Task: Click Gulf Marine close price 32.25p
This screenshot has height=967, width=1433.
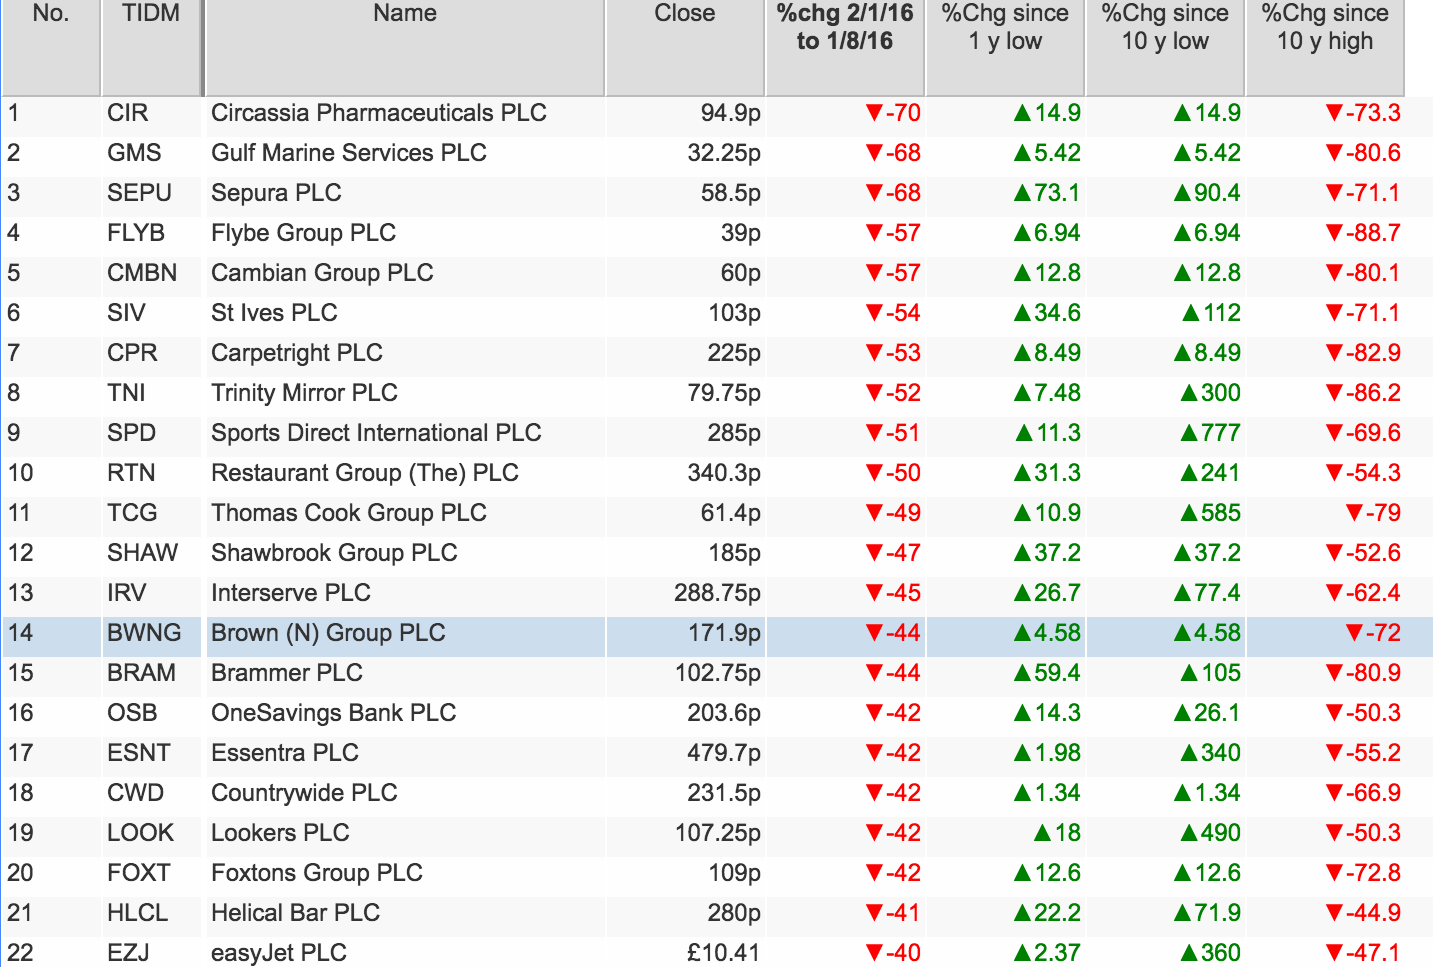Action: (724, 153)
